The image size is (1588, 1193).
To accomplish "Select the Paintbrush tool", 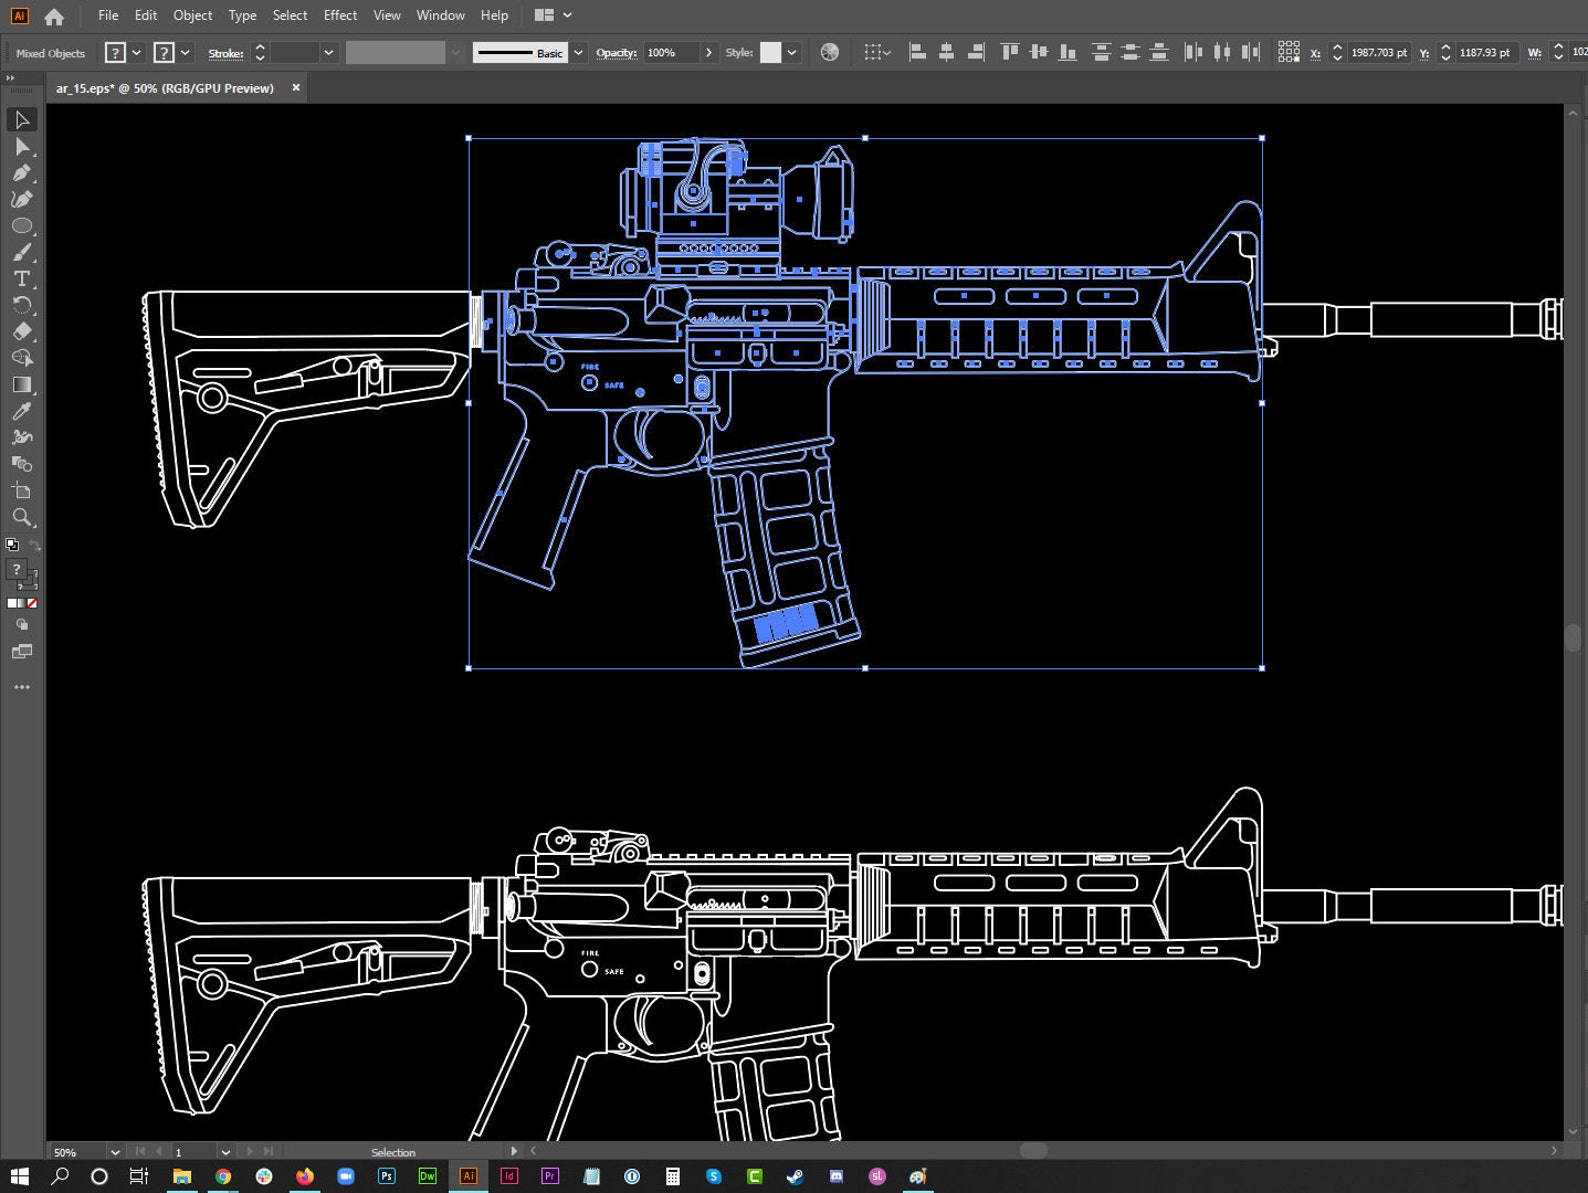I will pos(22,252).
